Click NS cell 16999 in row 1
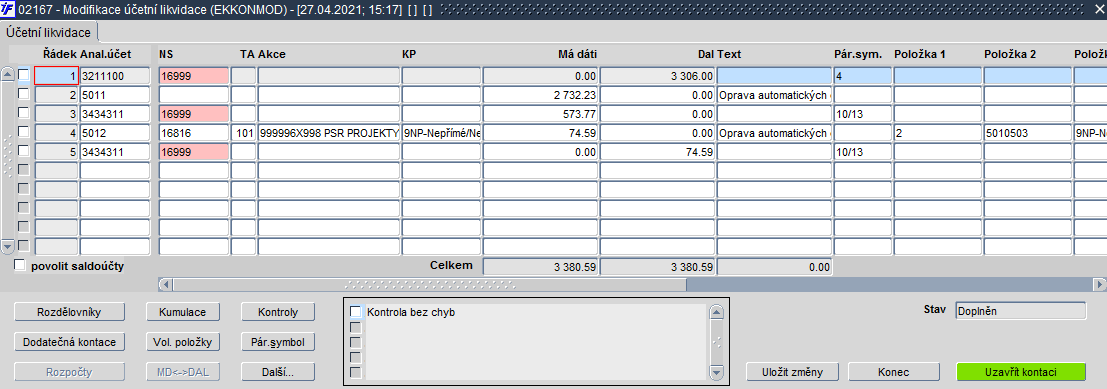Screen dimensions: 1107x389 (194, 76)
